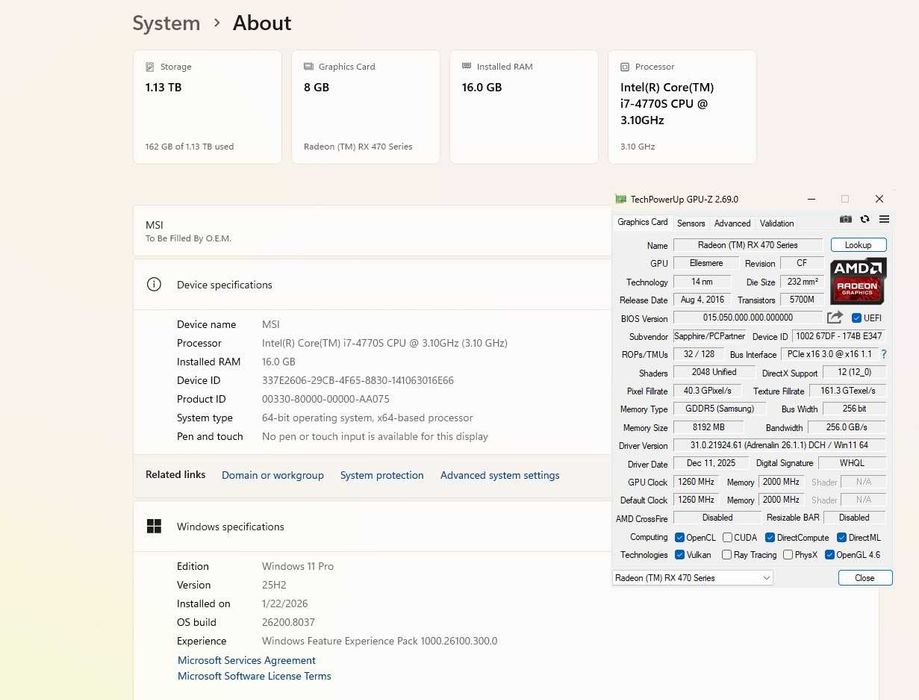
Task: Open the System protection link
Action: click(x=382, y=475)
